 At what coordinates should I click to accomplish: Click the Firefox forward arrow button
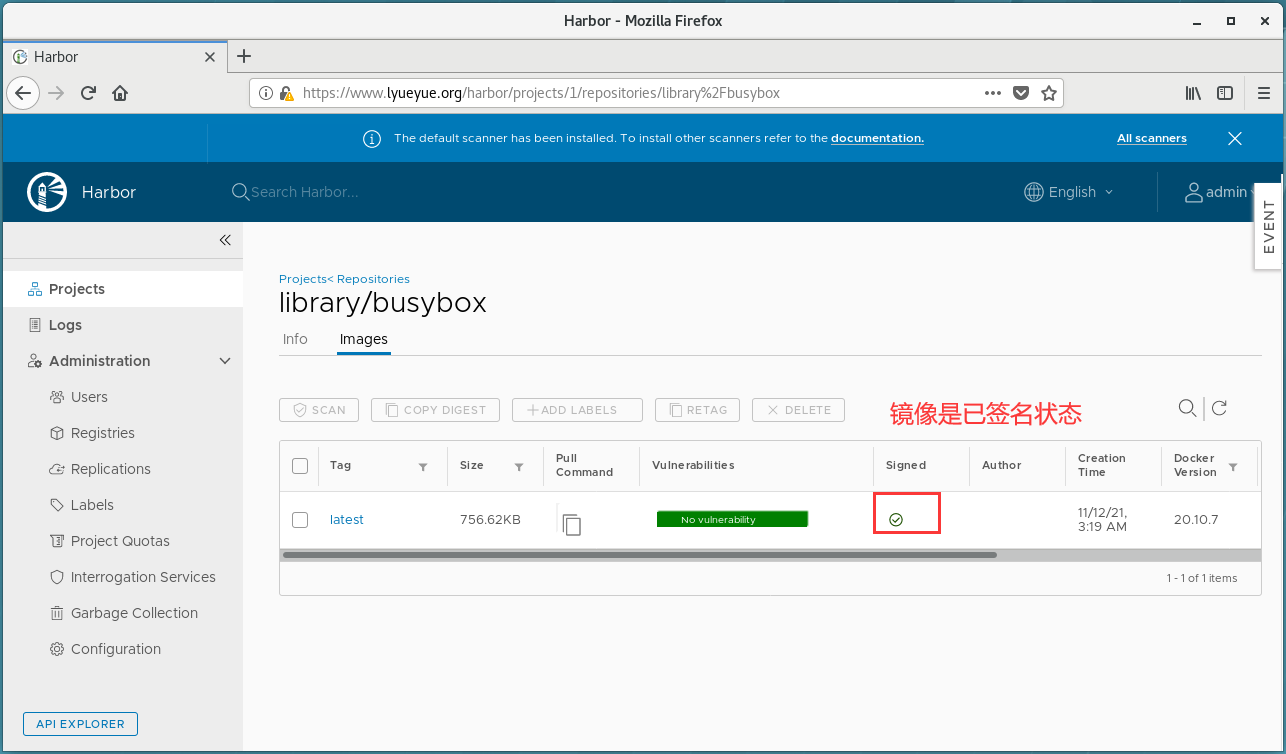tap(56, 93)
